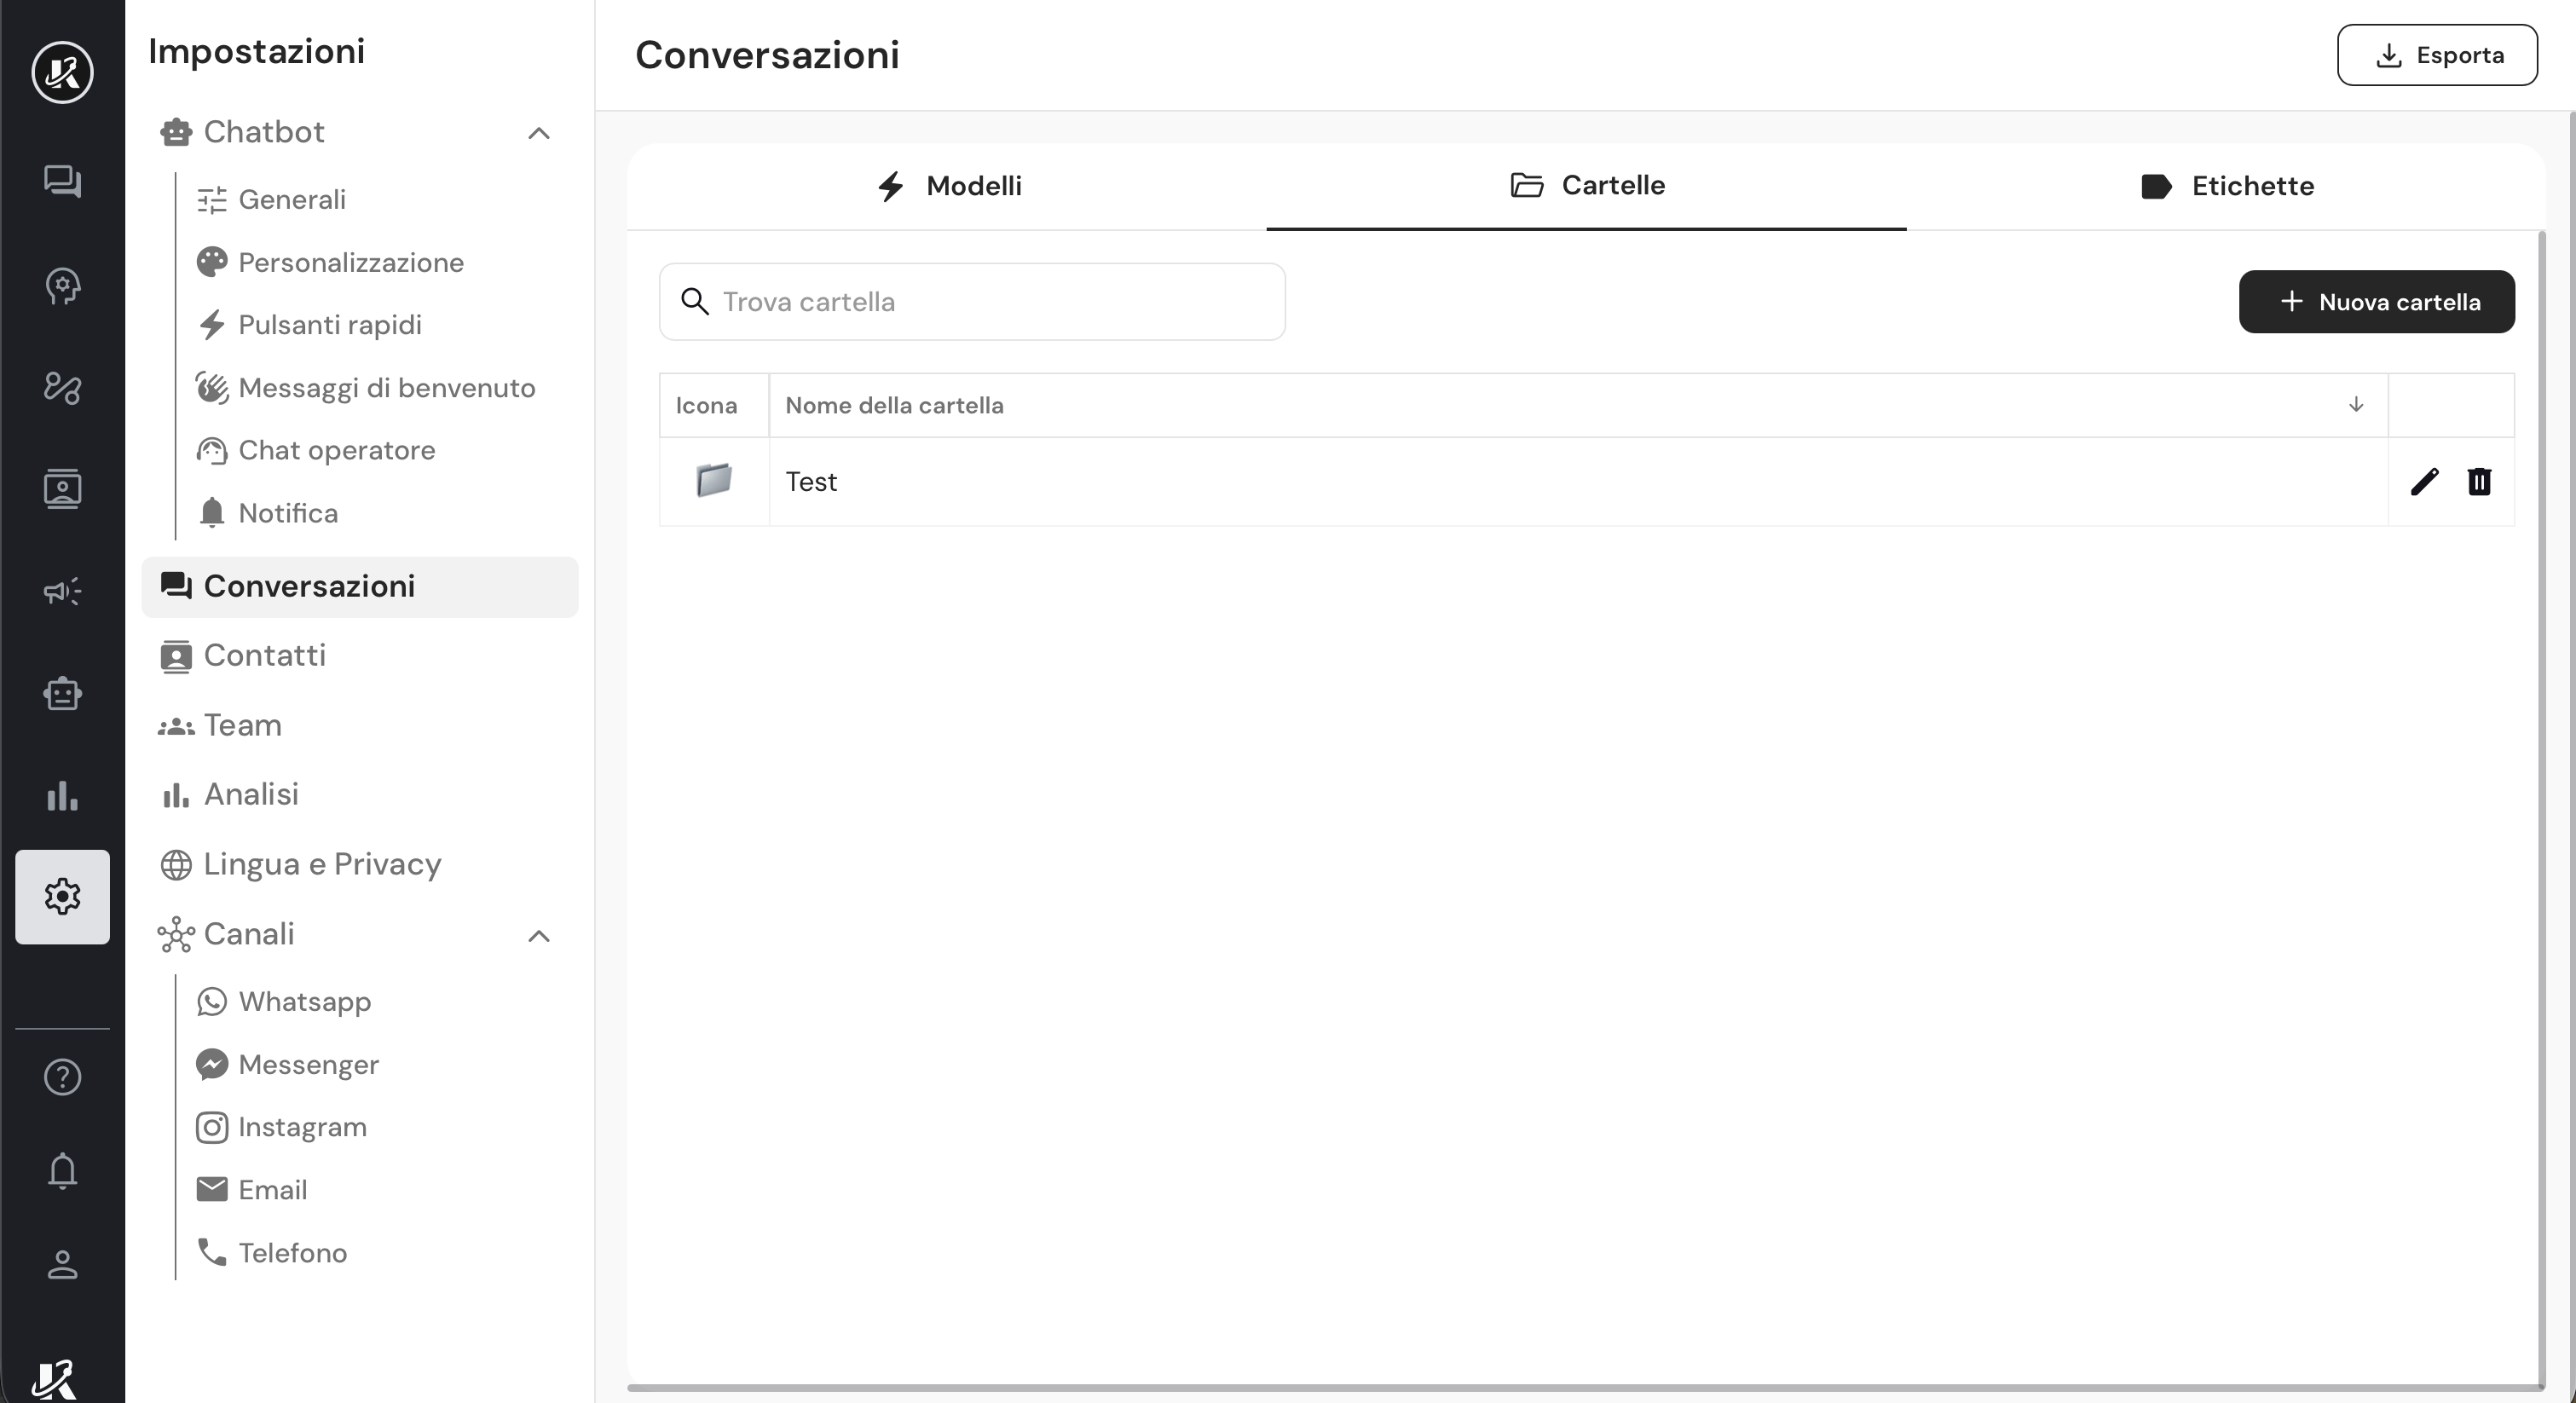Open conversations from the dark sidebar chat icon
The width and height of the screenshot is (2576, 1403).
coord(62,181)
